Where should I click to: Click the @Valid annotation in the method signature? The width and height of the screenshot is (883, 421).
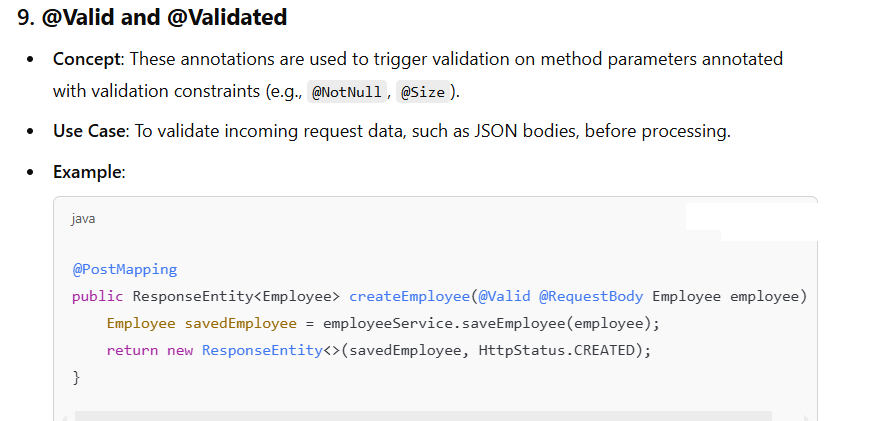(505, 297)
